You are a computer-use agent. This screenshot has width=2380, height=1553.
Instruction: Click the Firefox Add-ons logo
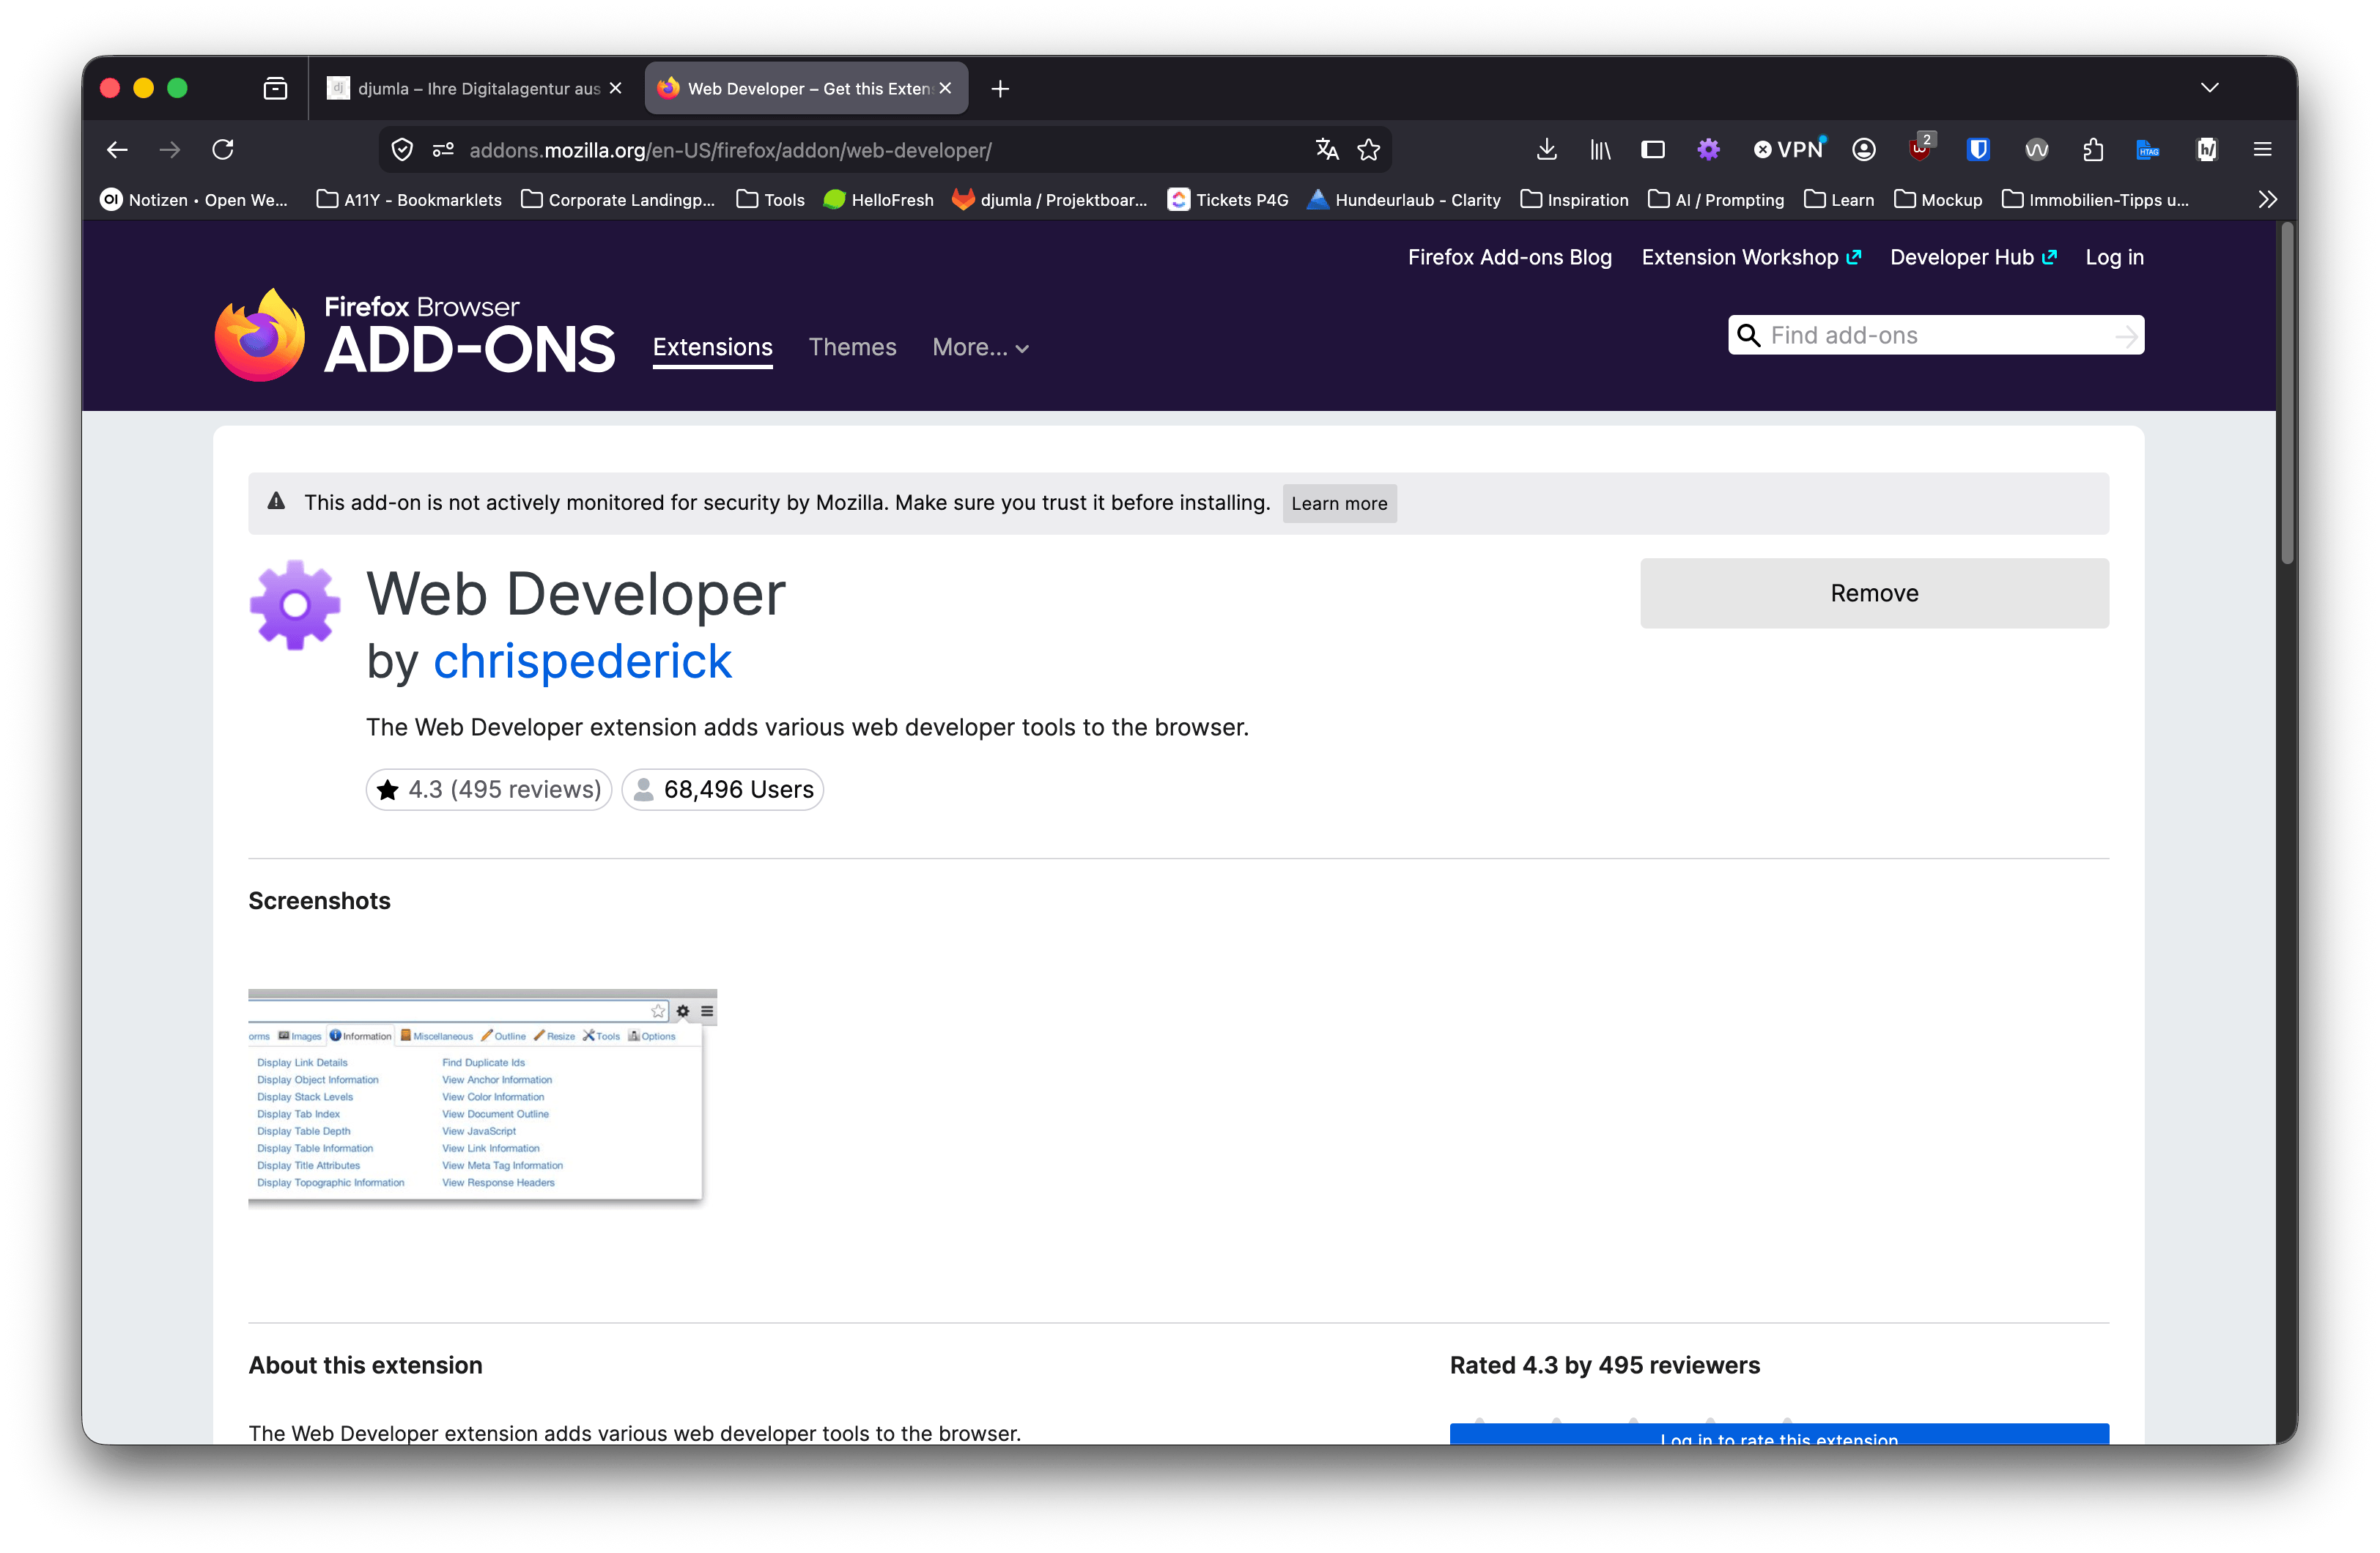415,335
